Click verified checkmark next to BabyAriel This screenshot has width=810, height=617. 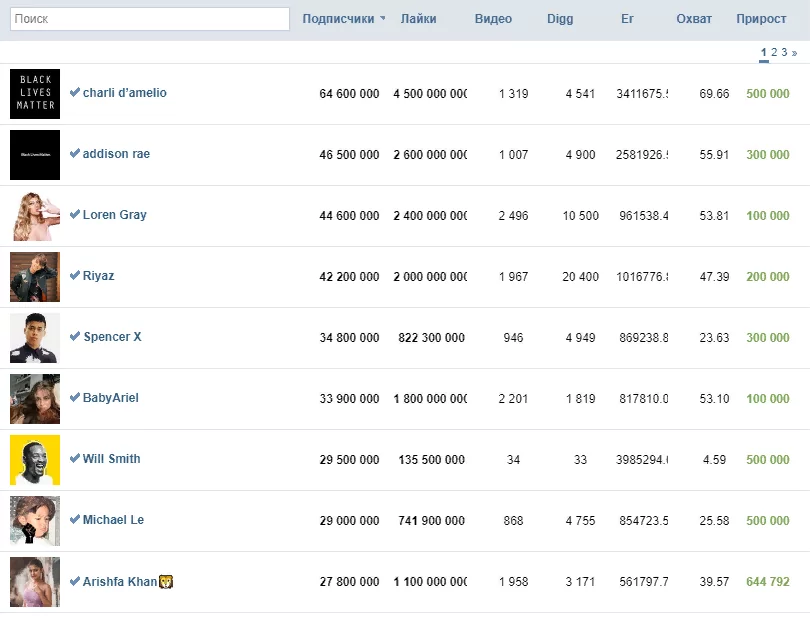click(75, 397)
